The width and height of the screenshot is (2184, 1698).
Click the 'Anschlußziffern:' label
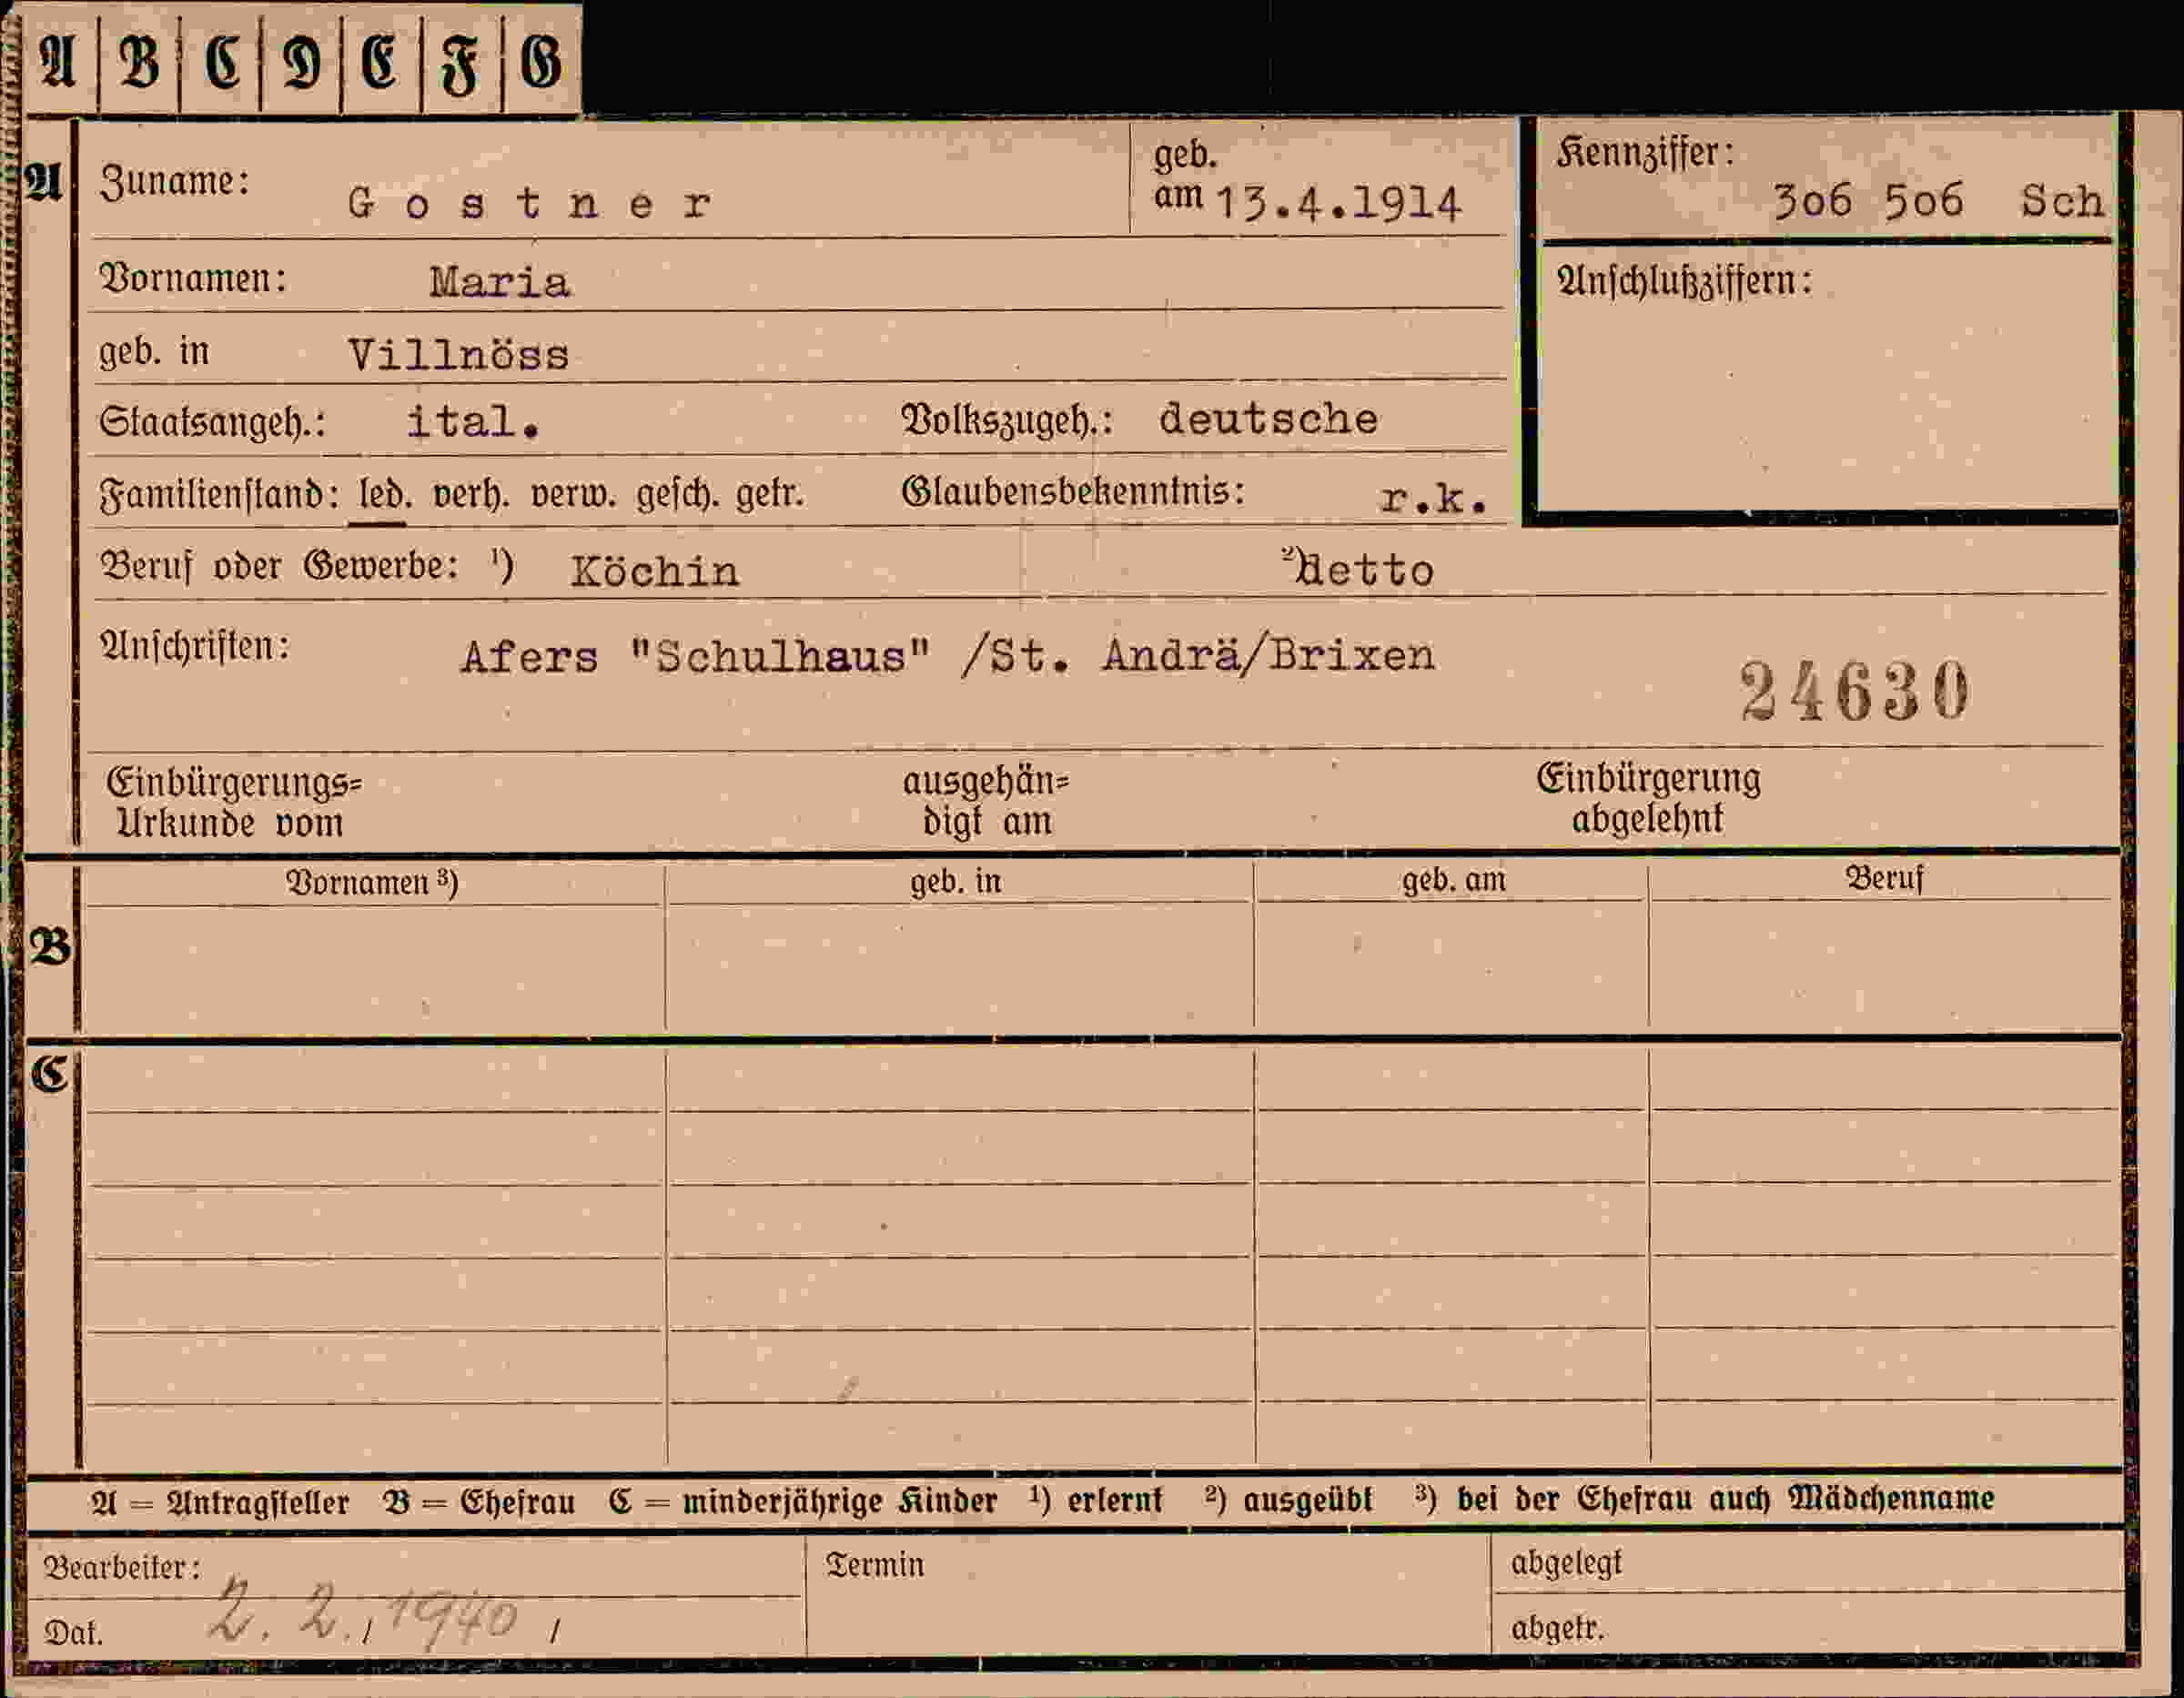click(1684, 281)
